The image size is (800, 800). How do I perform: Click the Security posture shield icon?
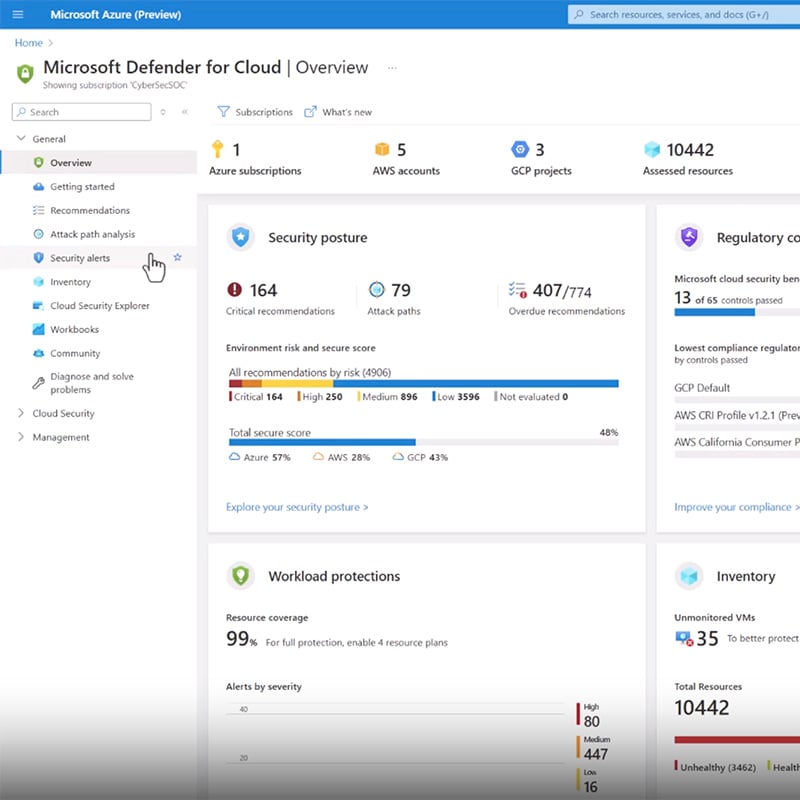pyautogui.click(x=239, y=237)
